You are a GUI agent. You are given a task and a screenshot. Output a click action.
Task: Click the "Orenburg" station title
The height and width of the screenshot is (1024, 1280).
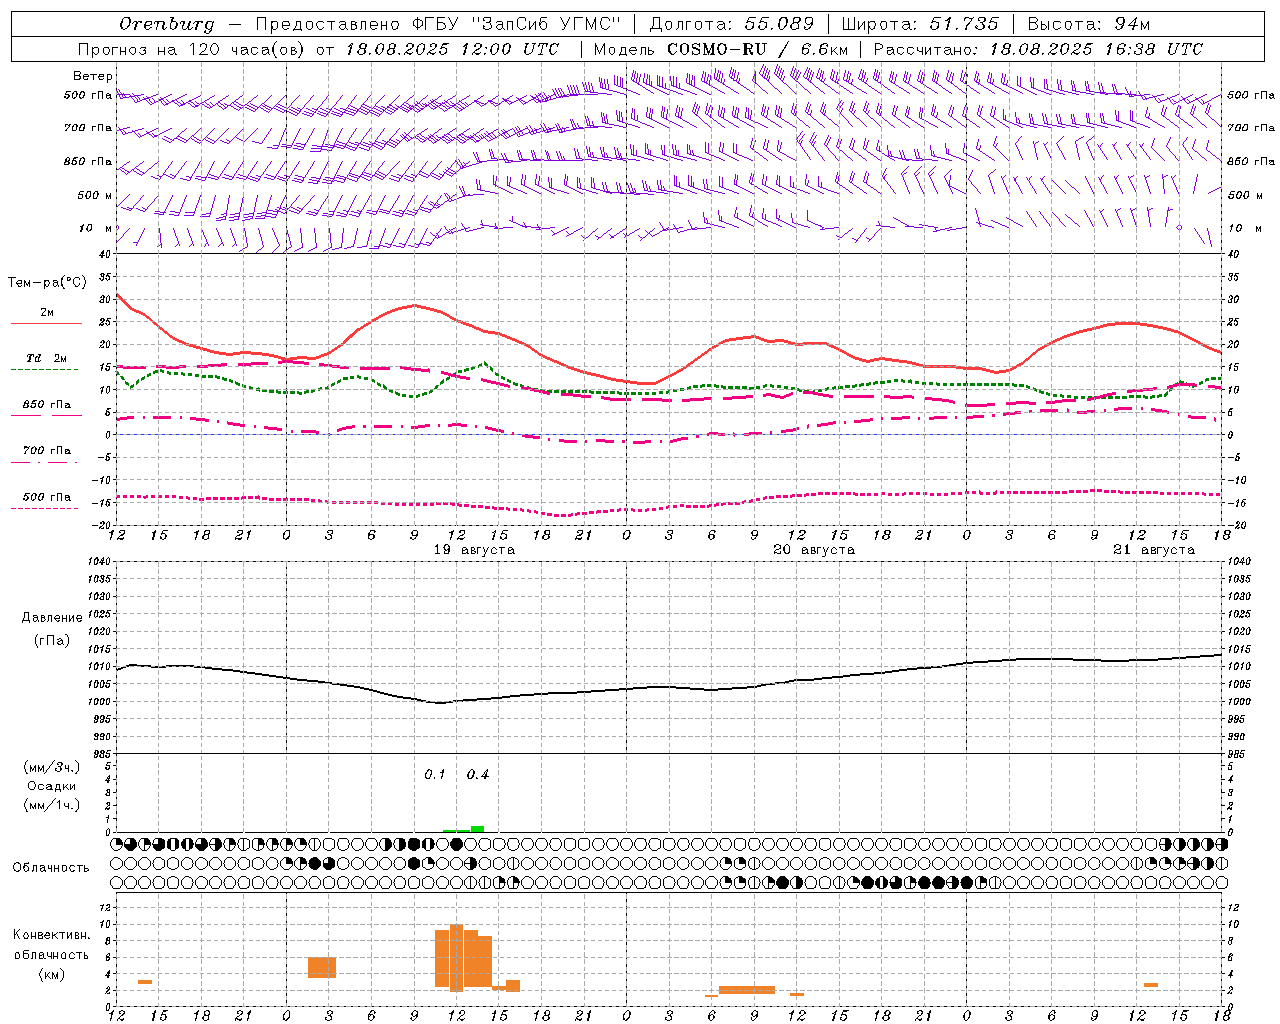pyautogui.click(x=166, y=24)
